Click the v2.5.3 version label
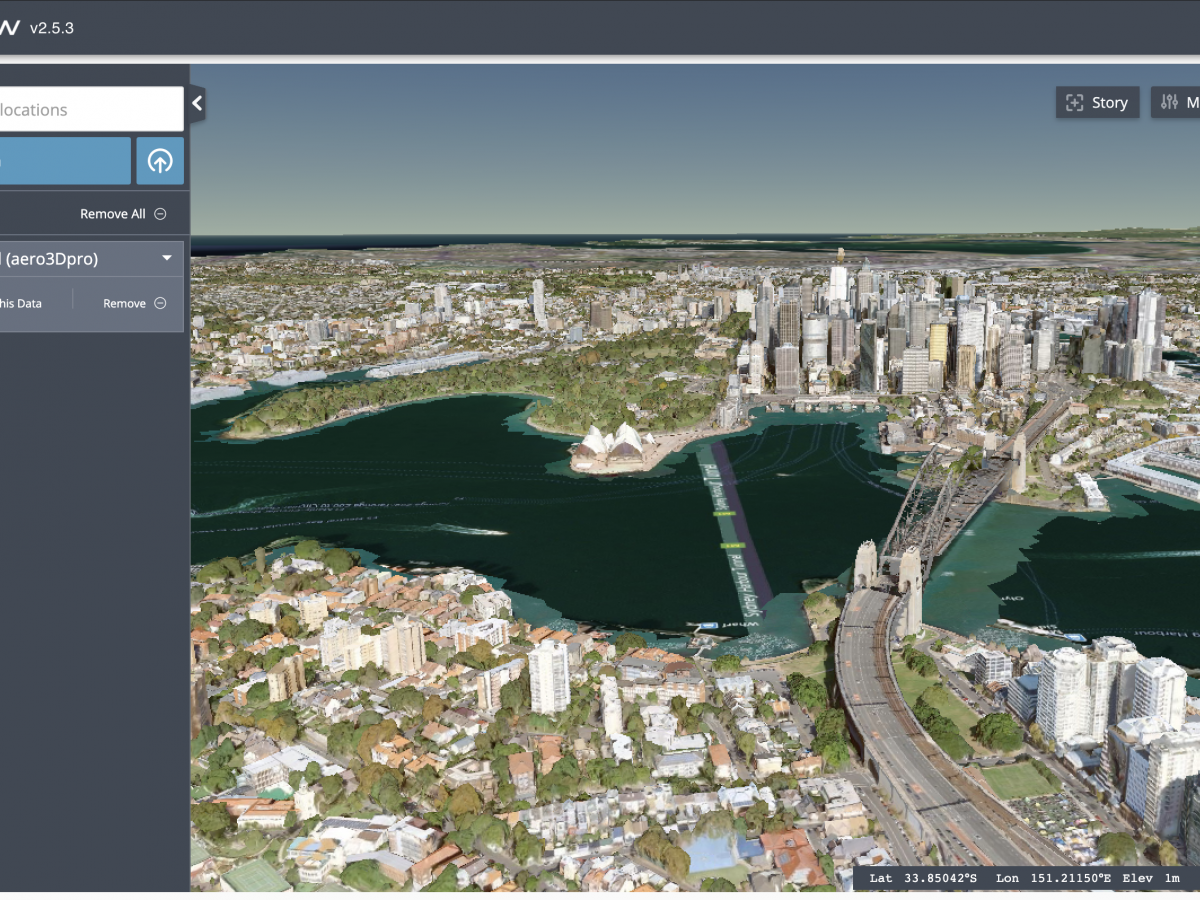The width and height of the screenshot is (1200, 900). [51, 28]
